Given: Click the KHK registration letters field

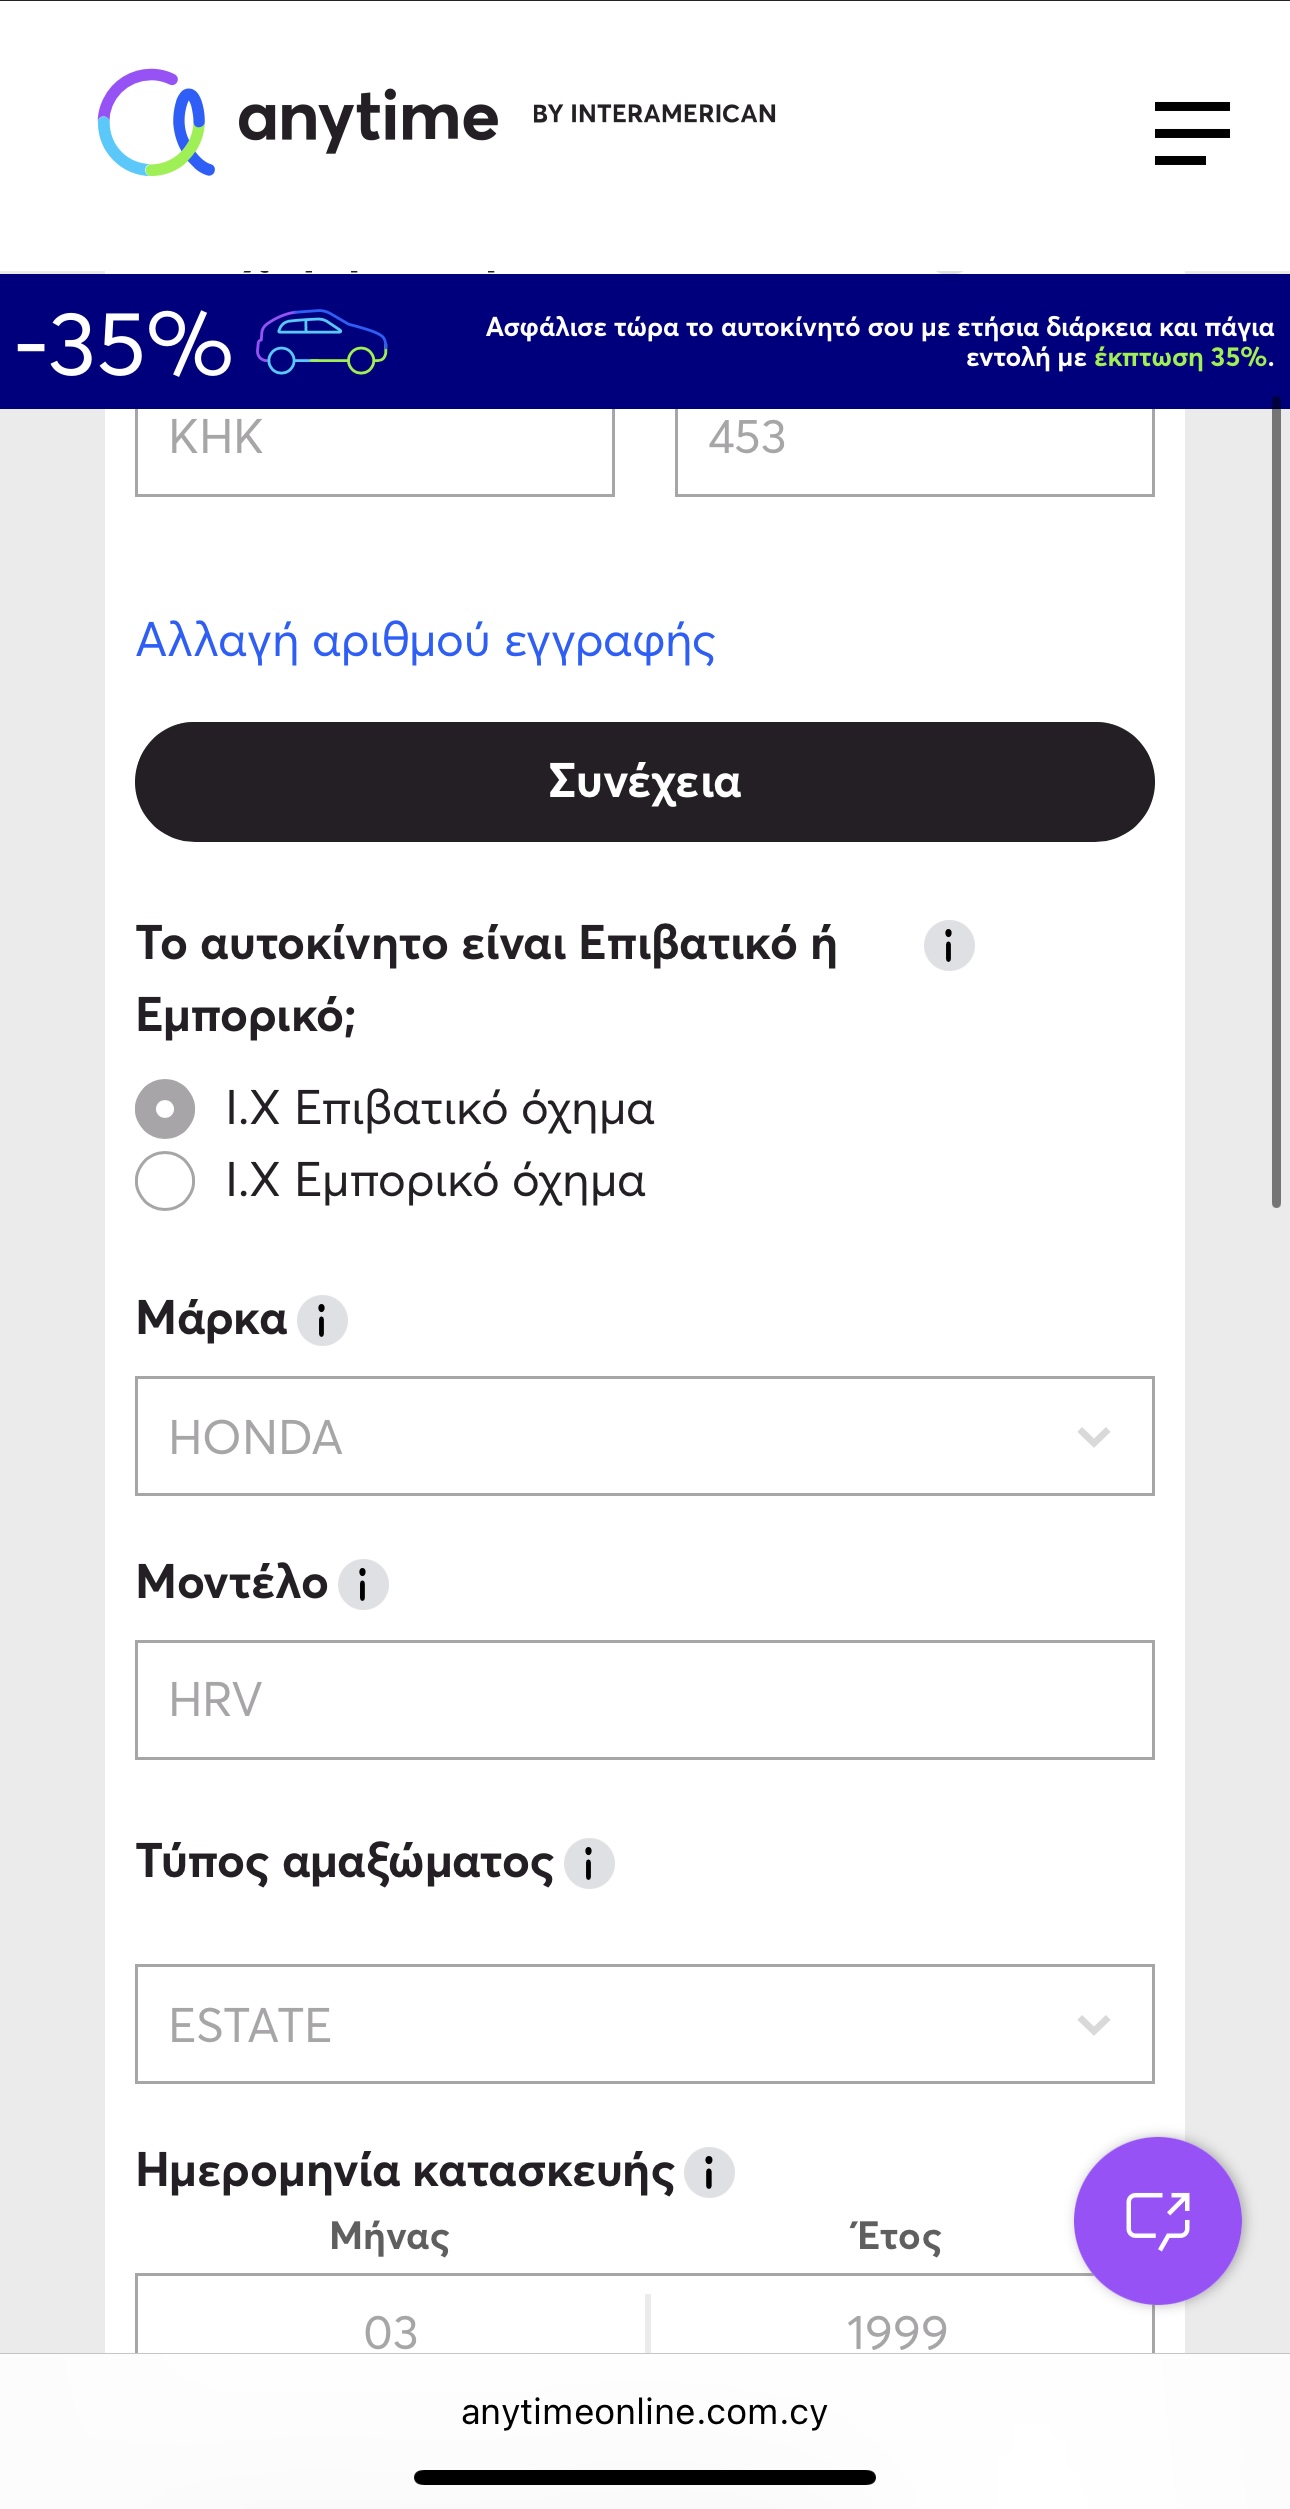Looking at the screenshot, I should tap(374, 443).
